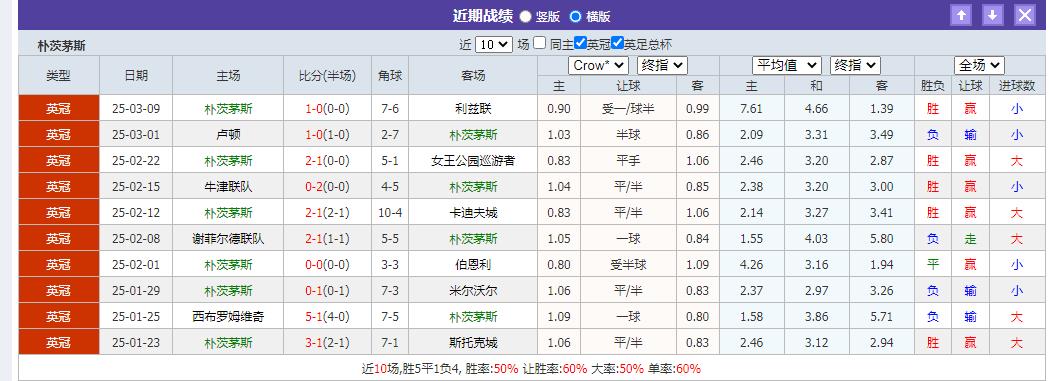
Task: Click 斯托克城 team link
Action: (x=473, y=343)
